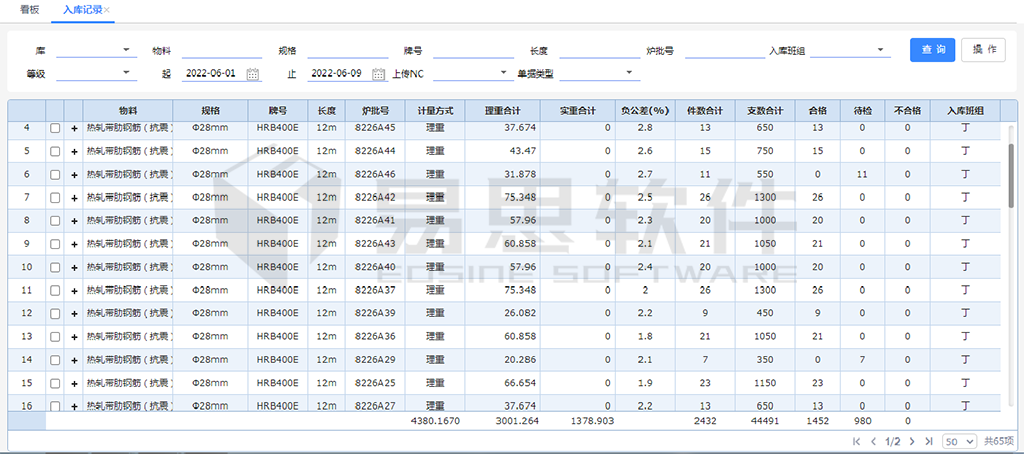The width and height of the screenshot is (1024, 454).
Task: Click the 查询 search button
Action: pos(932,50)
